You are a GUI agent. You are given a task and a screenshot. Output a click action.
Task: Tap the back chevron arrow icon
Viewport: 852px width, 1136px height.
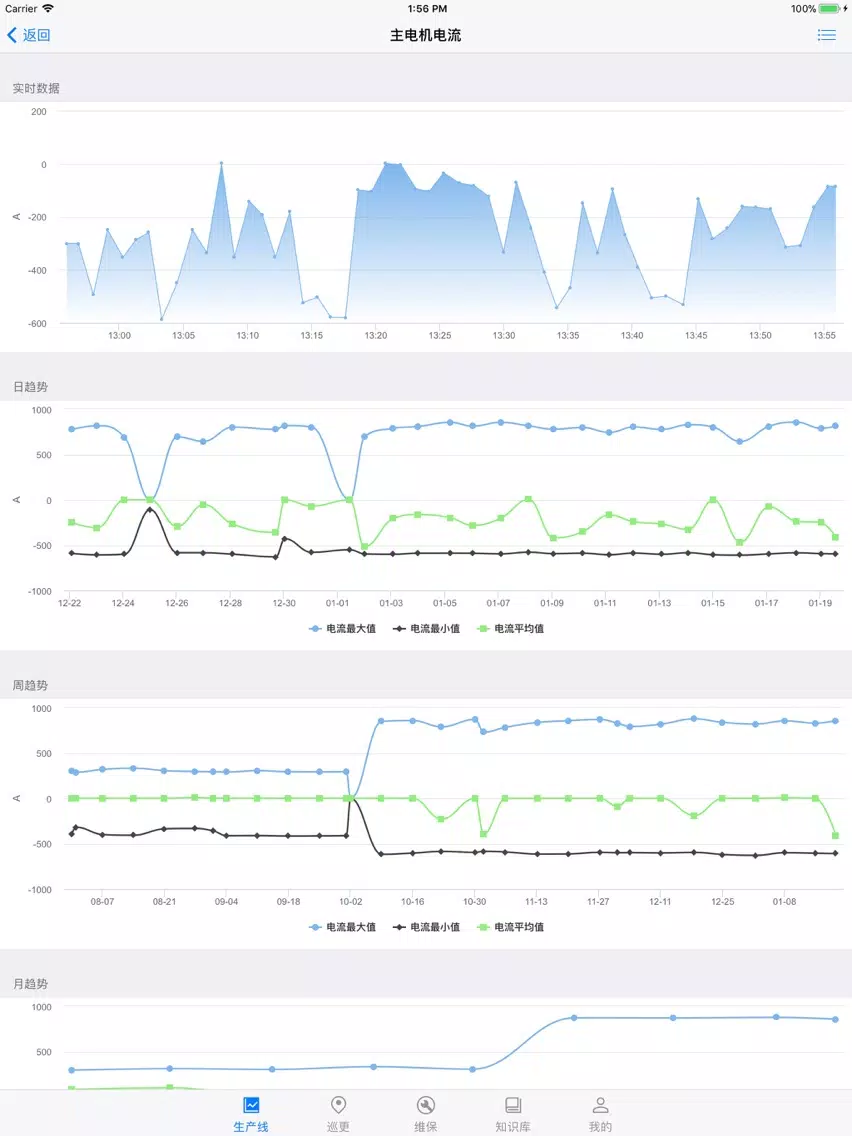click(x=12, y=35)
